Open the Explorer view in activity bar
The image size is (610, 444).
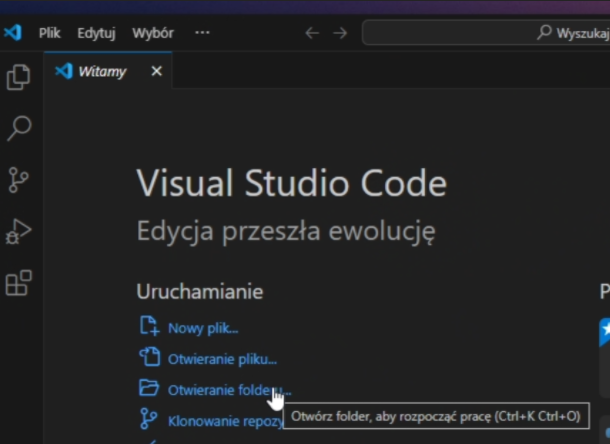[18, 77]
